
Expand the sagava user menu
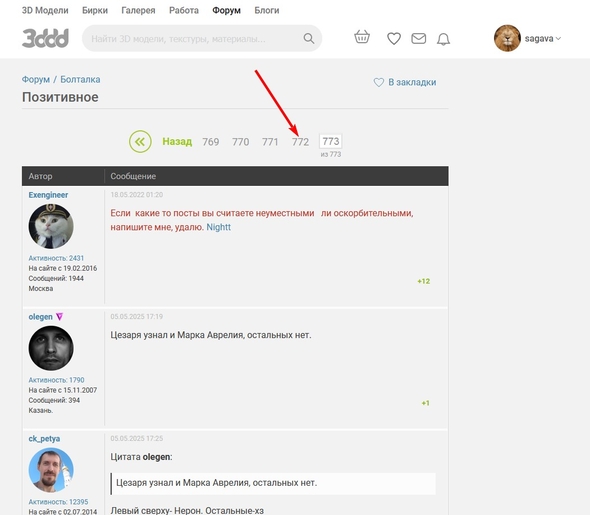[542, 38]
